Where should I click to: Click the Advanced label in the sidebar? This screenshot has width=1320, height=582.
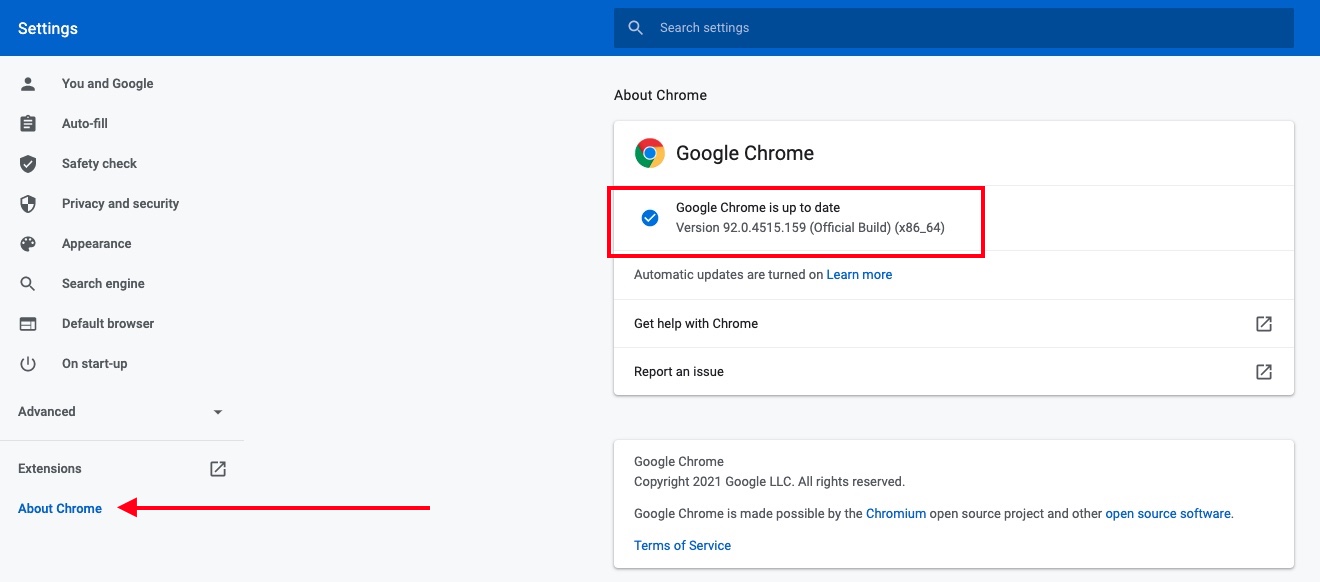(x=47, y=412)
